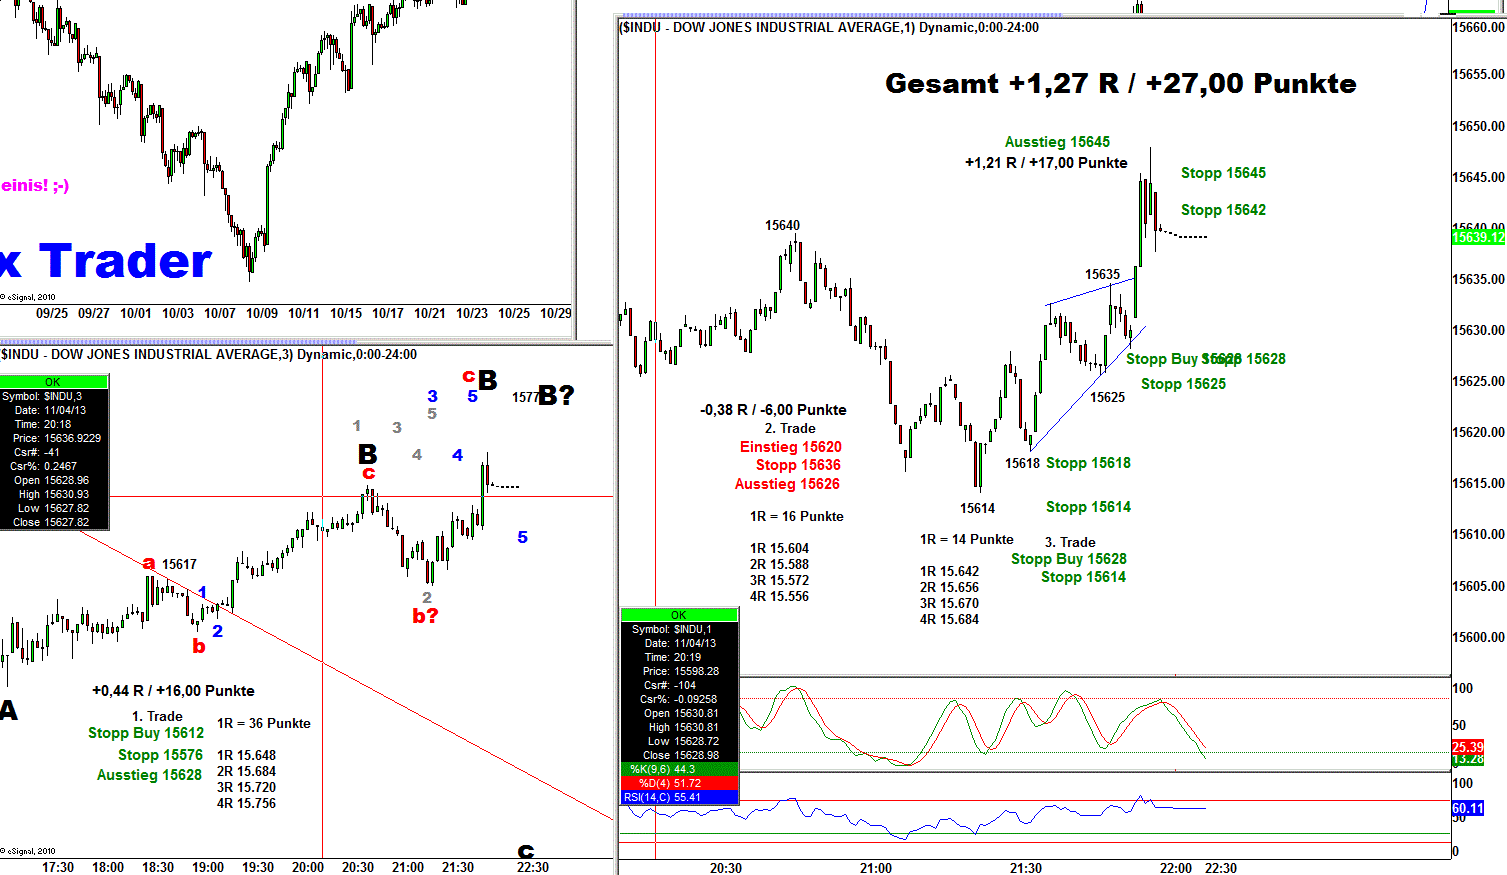Click the 10/07 date on the daily chart axis
Screen dimensions: 1507x875
click(x=220, y=313)
